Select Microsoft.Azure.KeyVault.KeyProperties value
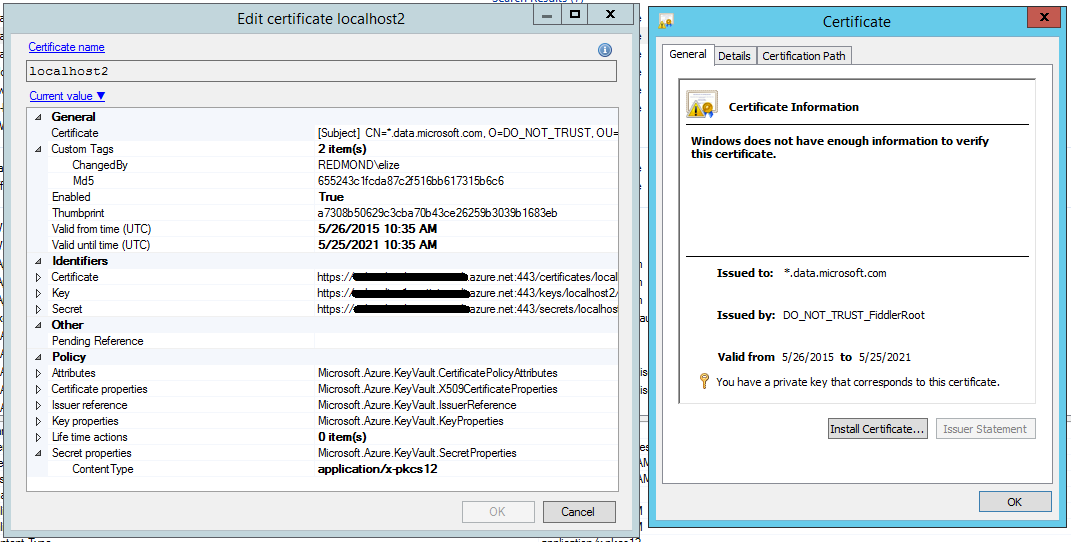This screenshot has width=1071, height=542. 411,421
